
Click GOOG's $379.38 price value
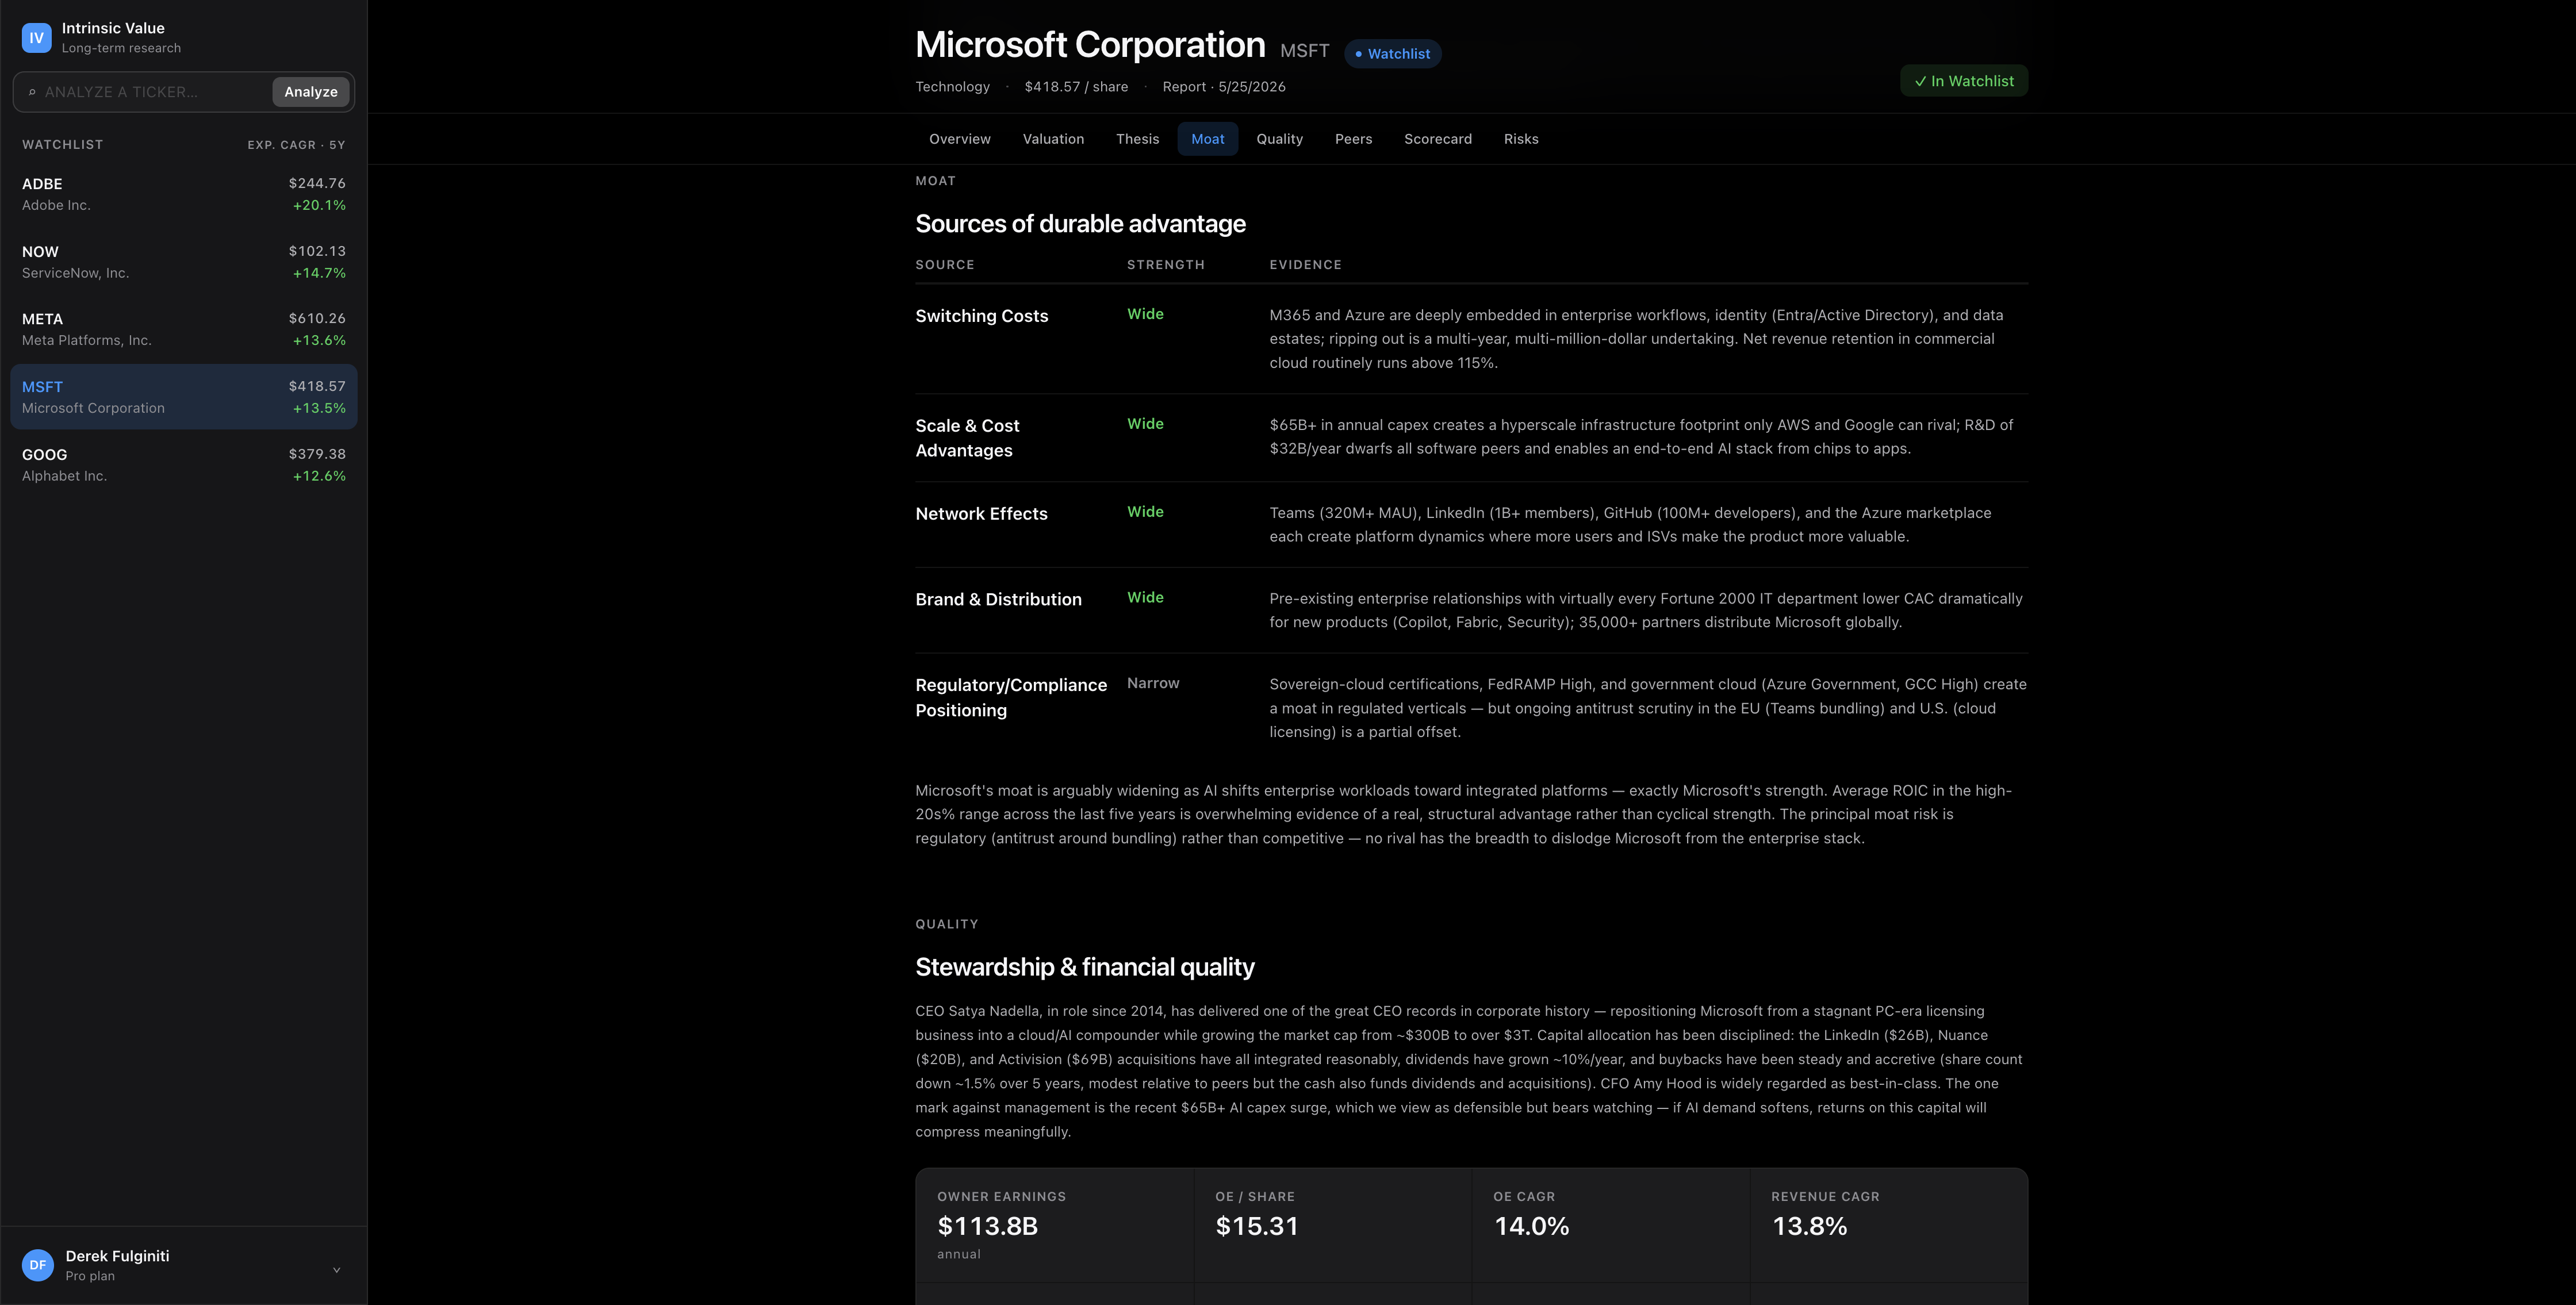[x=317, y=454]
